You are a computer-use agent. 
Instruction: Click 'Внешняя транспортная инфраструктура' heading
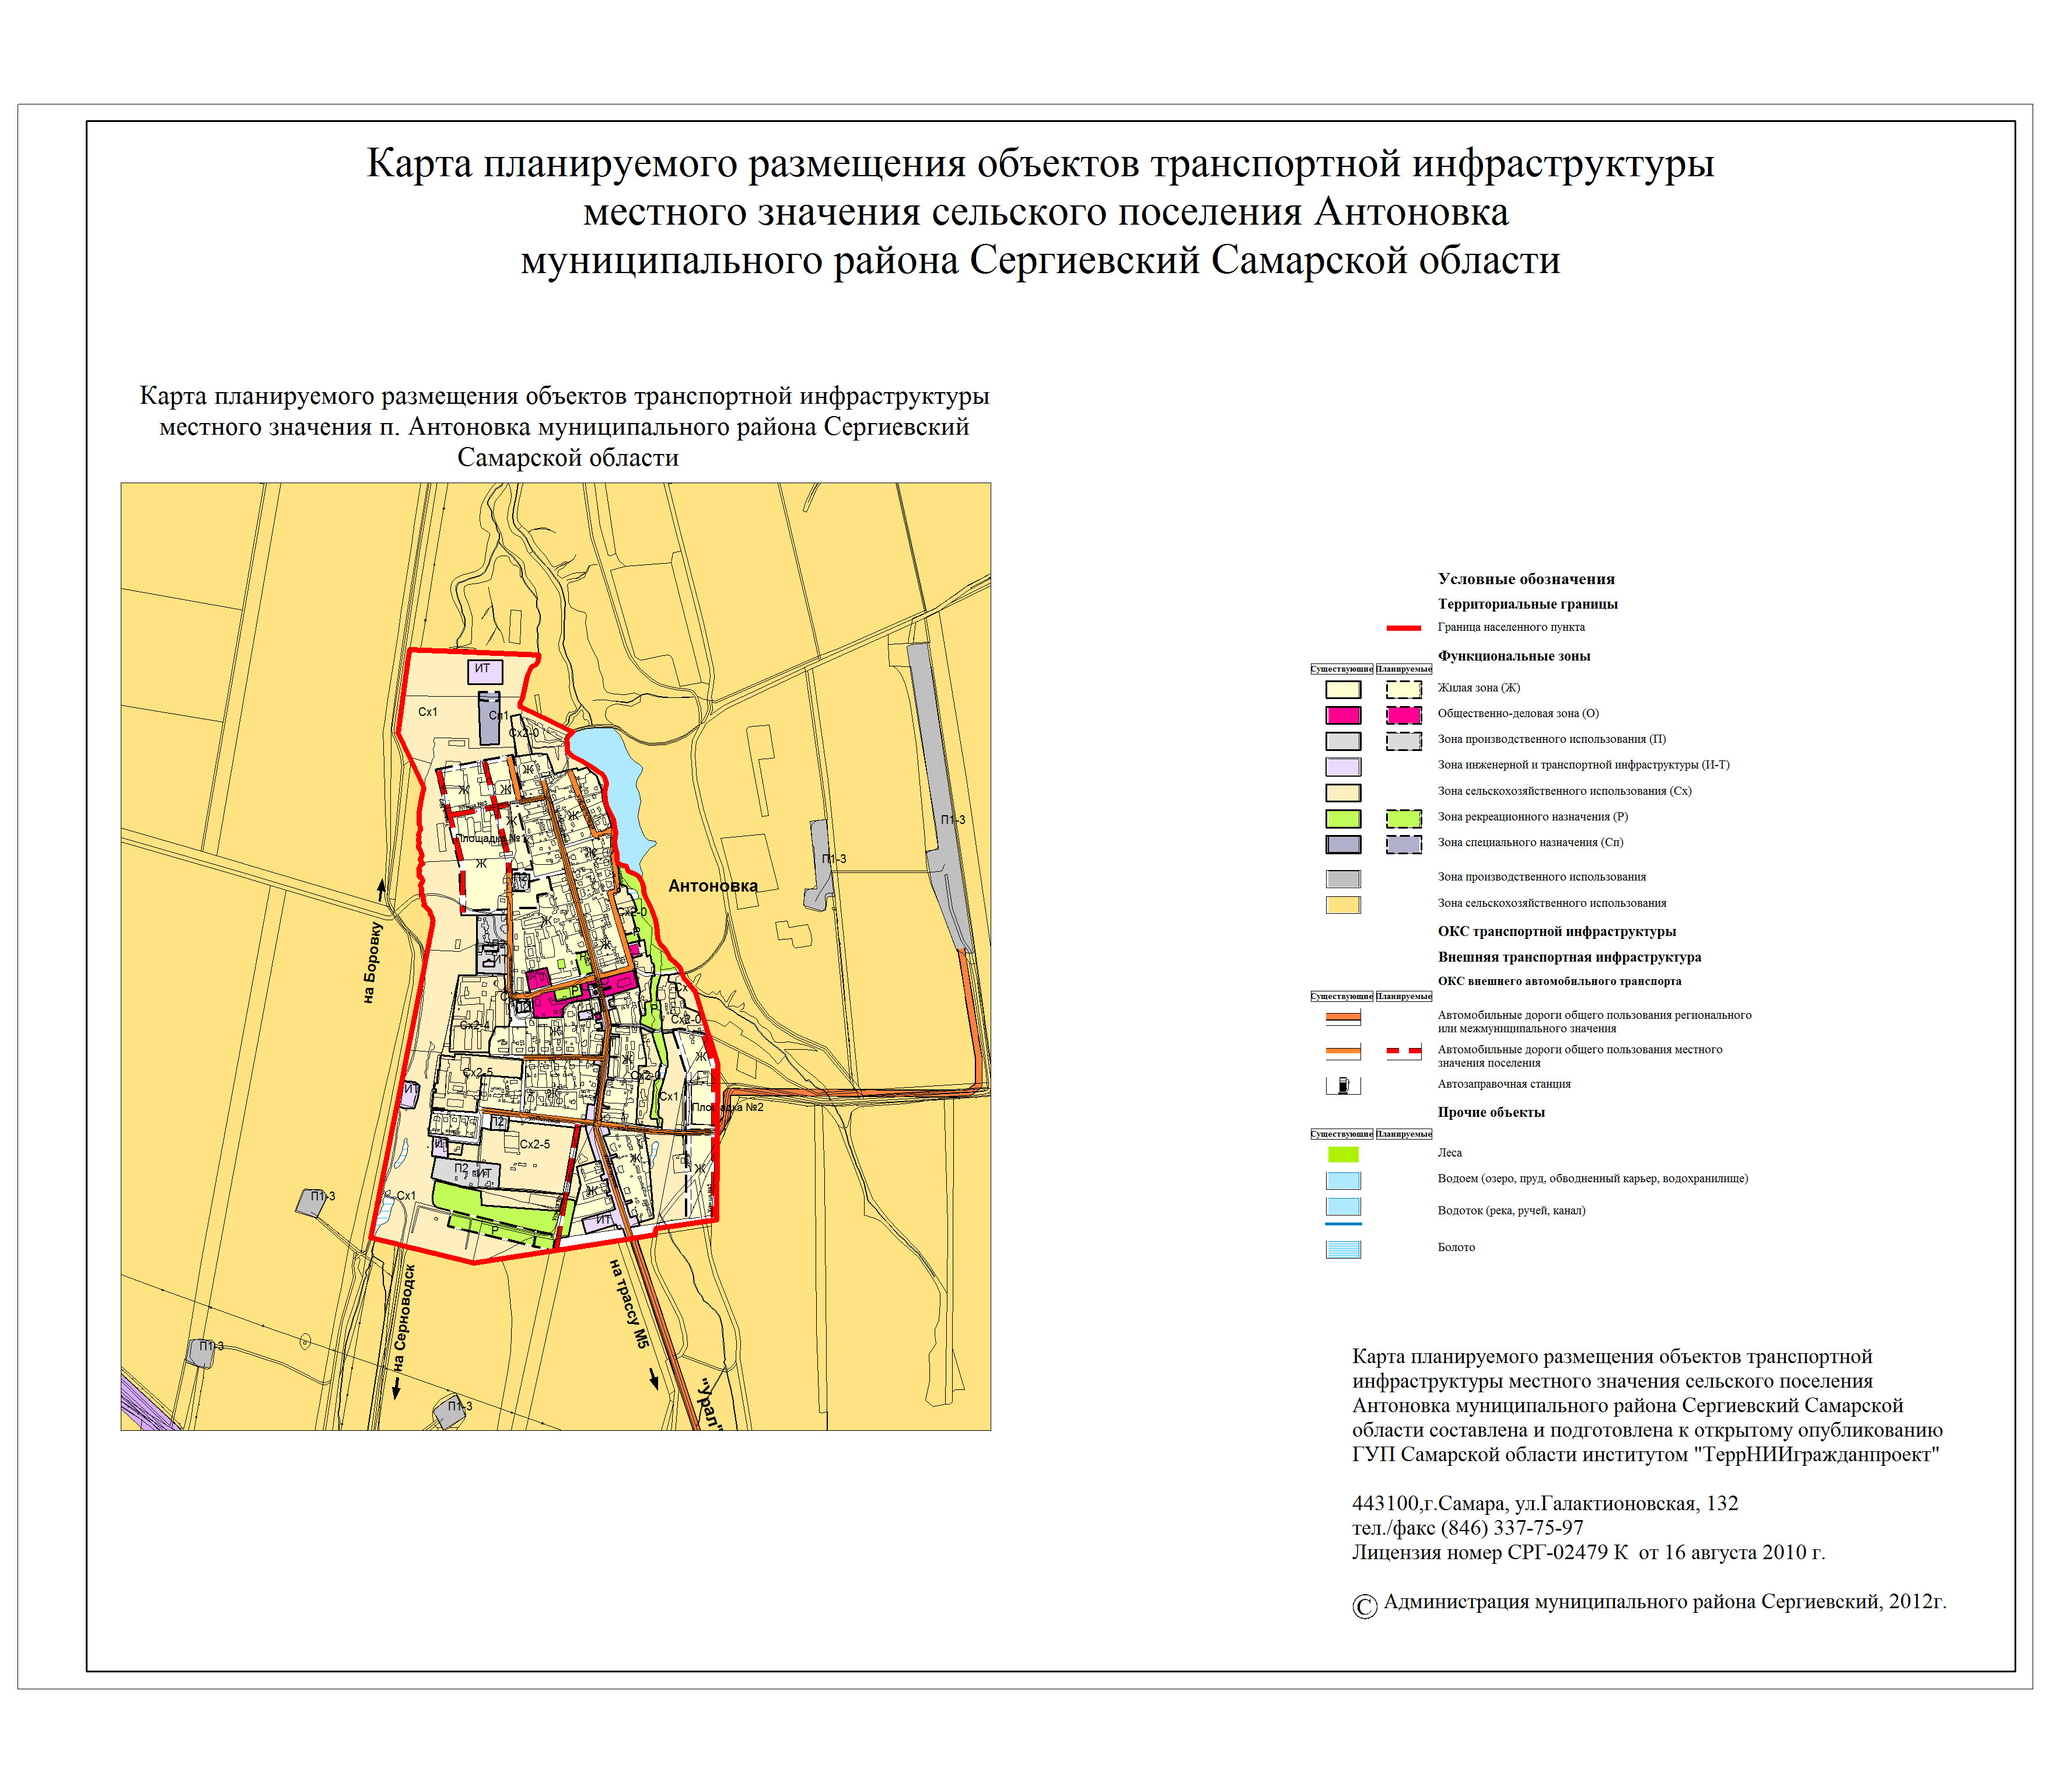point(1569,957)
